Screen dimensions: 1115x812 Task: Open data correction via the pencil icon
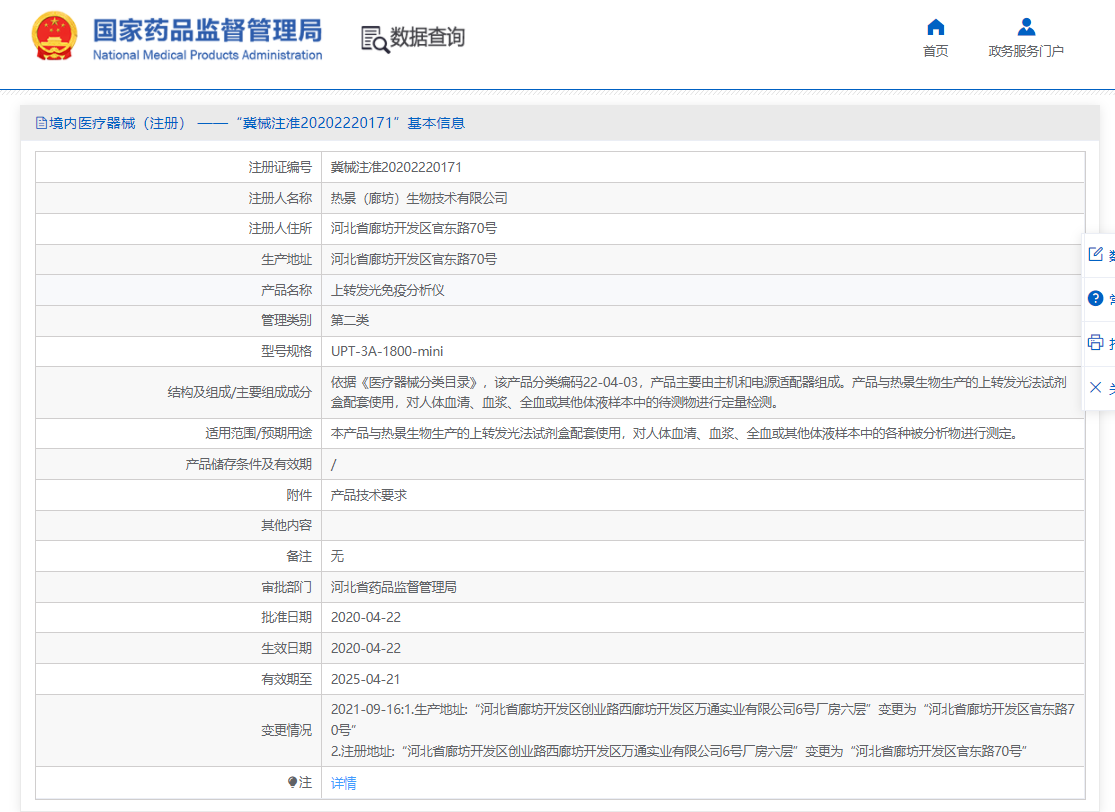click(1096, 255)
